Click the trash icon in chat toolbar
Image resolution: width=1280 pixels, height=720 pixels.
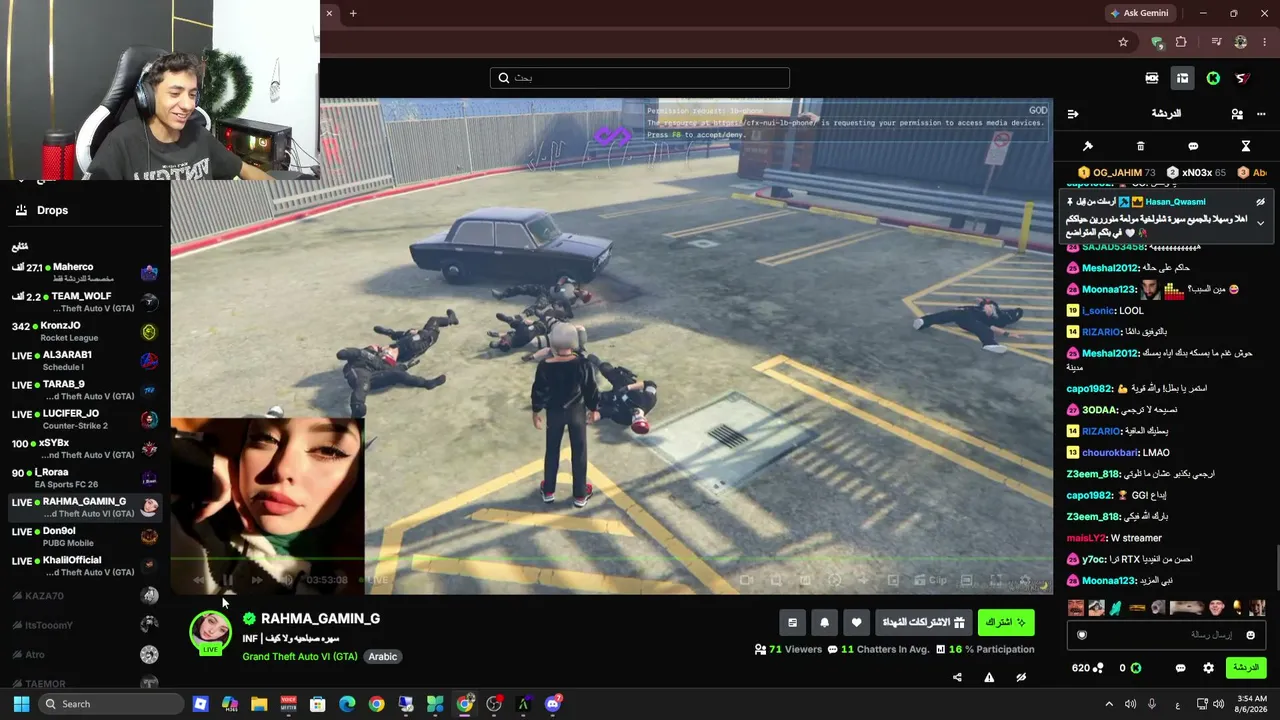pyautogui.click(x=1141, y=146)
